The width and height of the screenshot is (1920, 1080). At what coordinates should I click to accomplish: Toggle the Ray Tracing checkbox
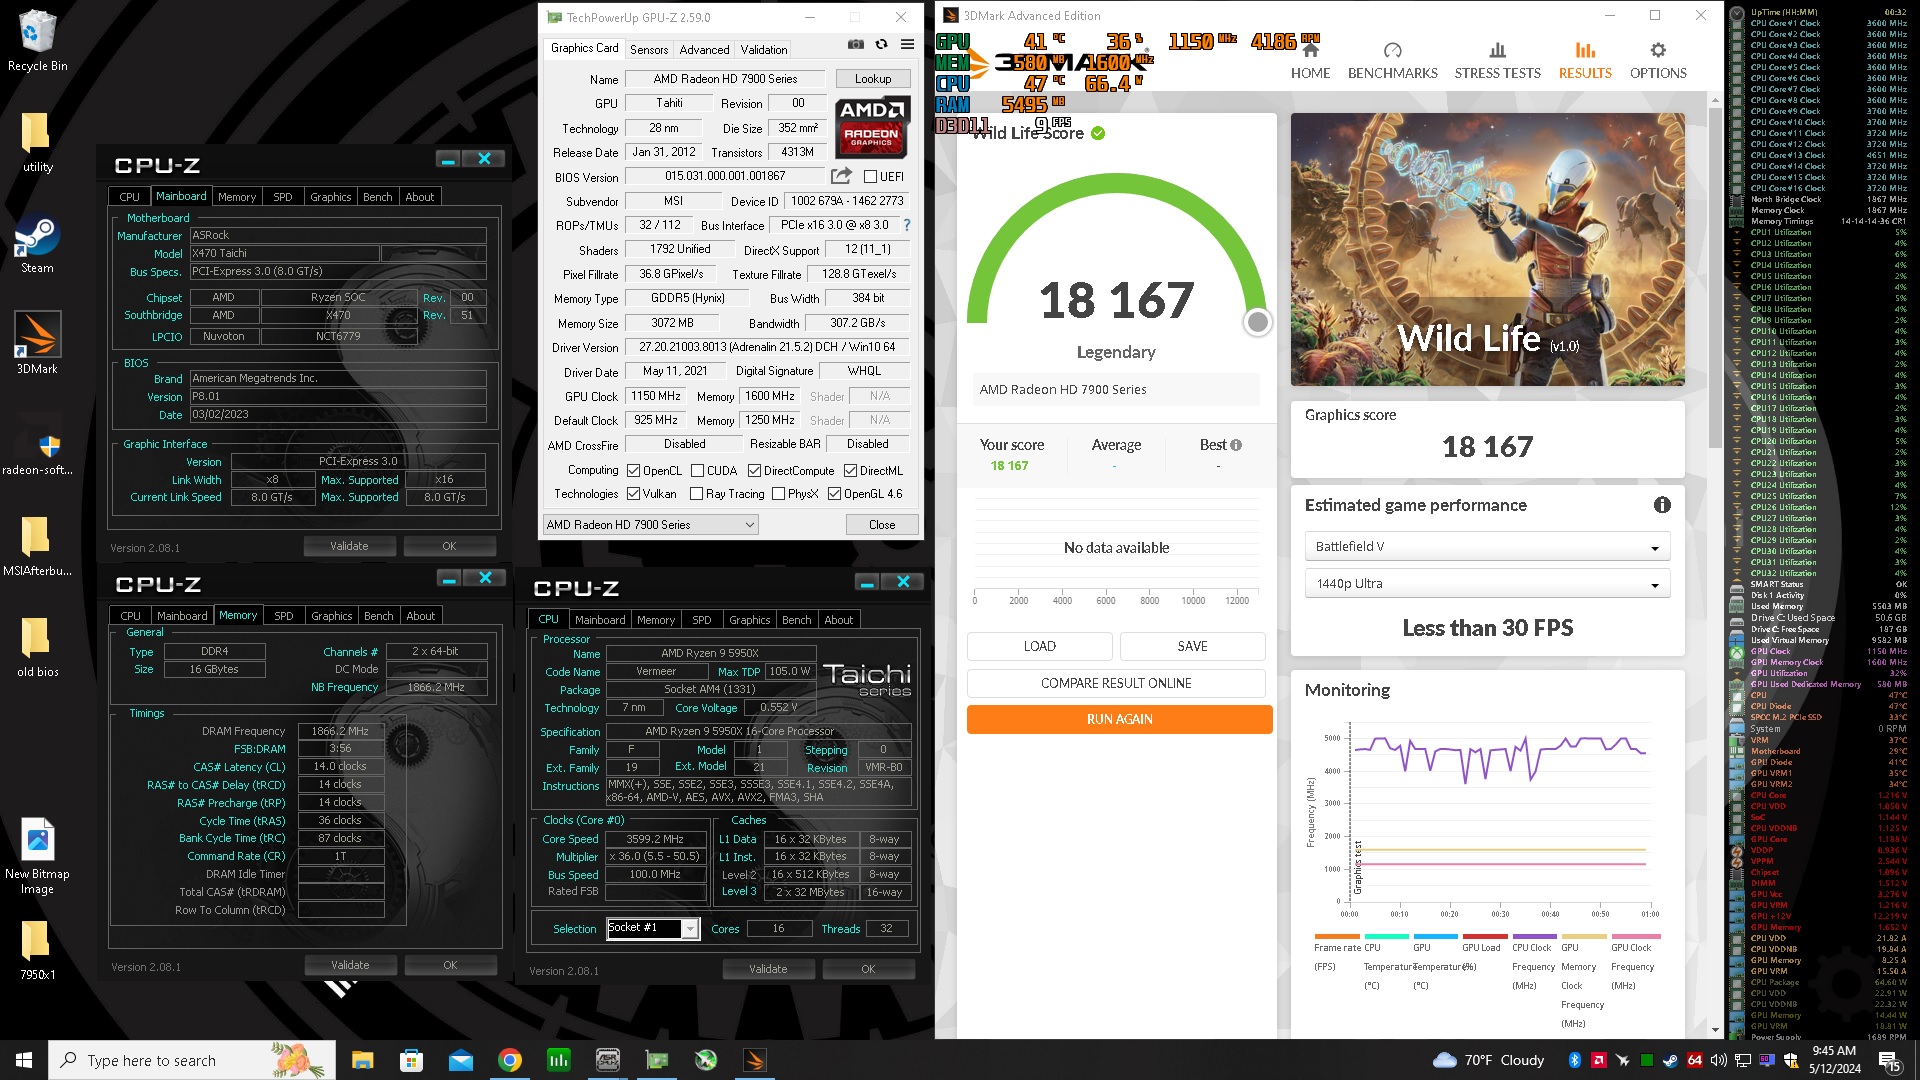point(695,493)
